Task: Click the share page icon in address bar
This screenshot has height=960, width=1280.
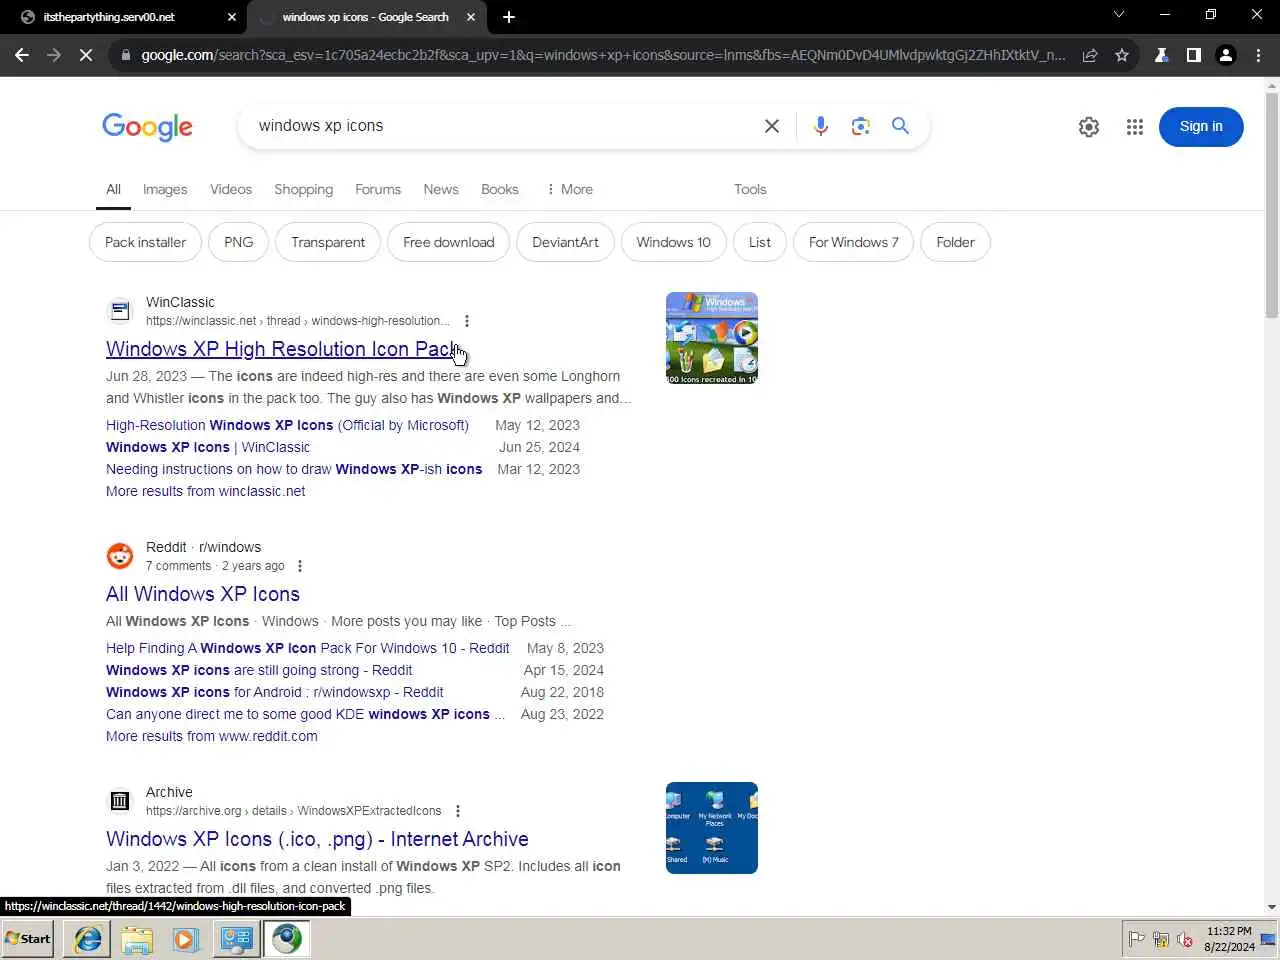Action: coord(1090,55)
